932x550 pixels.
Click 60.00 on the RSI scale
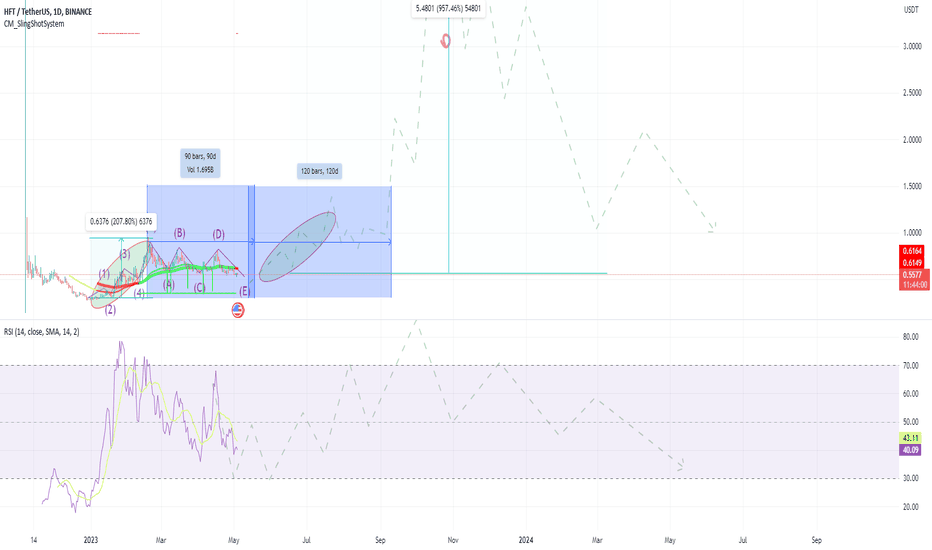coord(911,394)
